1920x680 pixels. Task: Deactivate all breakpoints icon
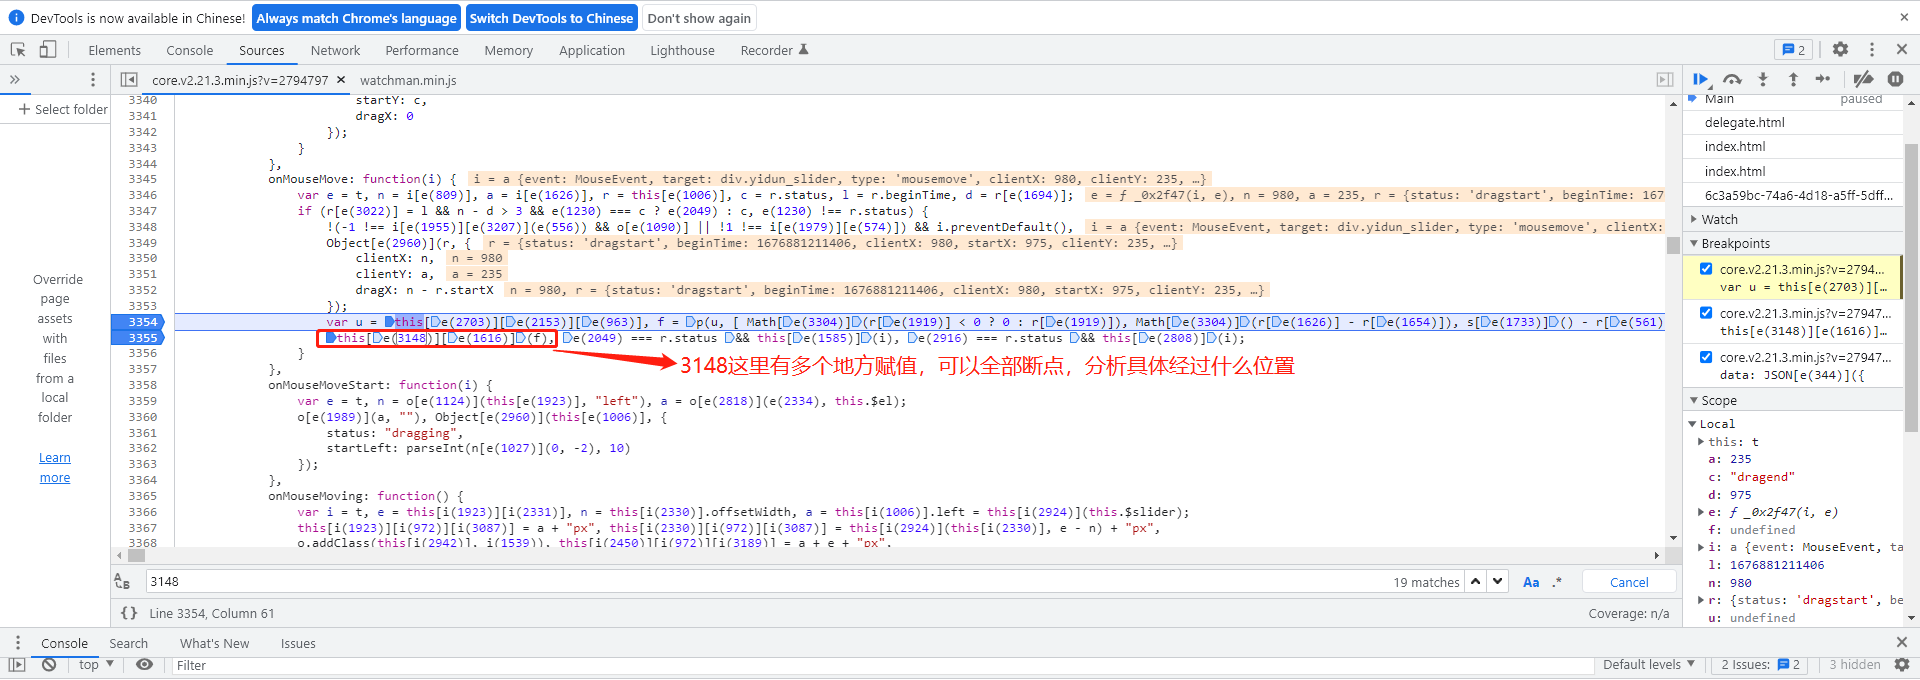click(1863, 79)
